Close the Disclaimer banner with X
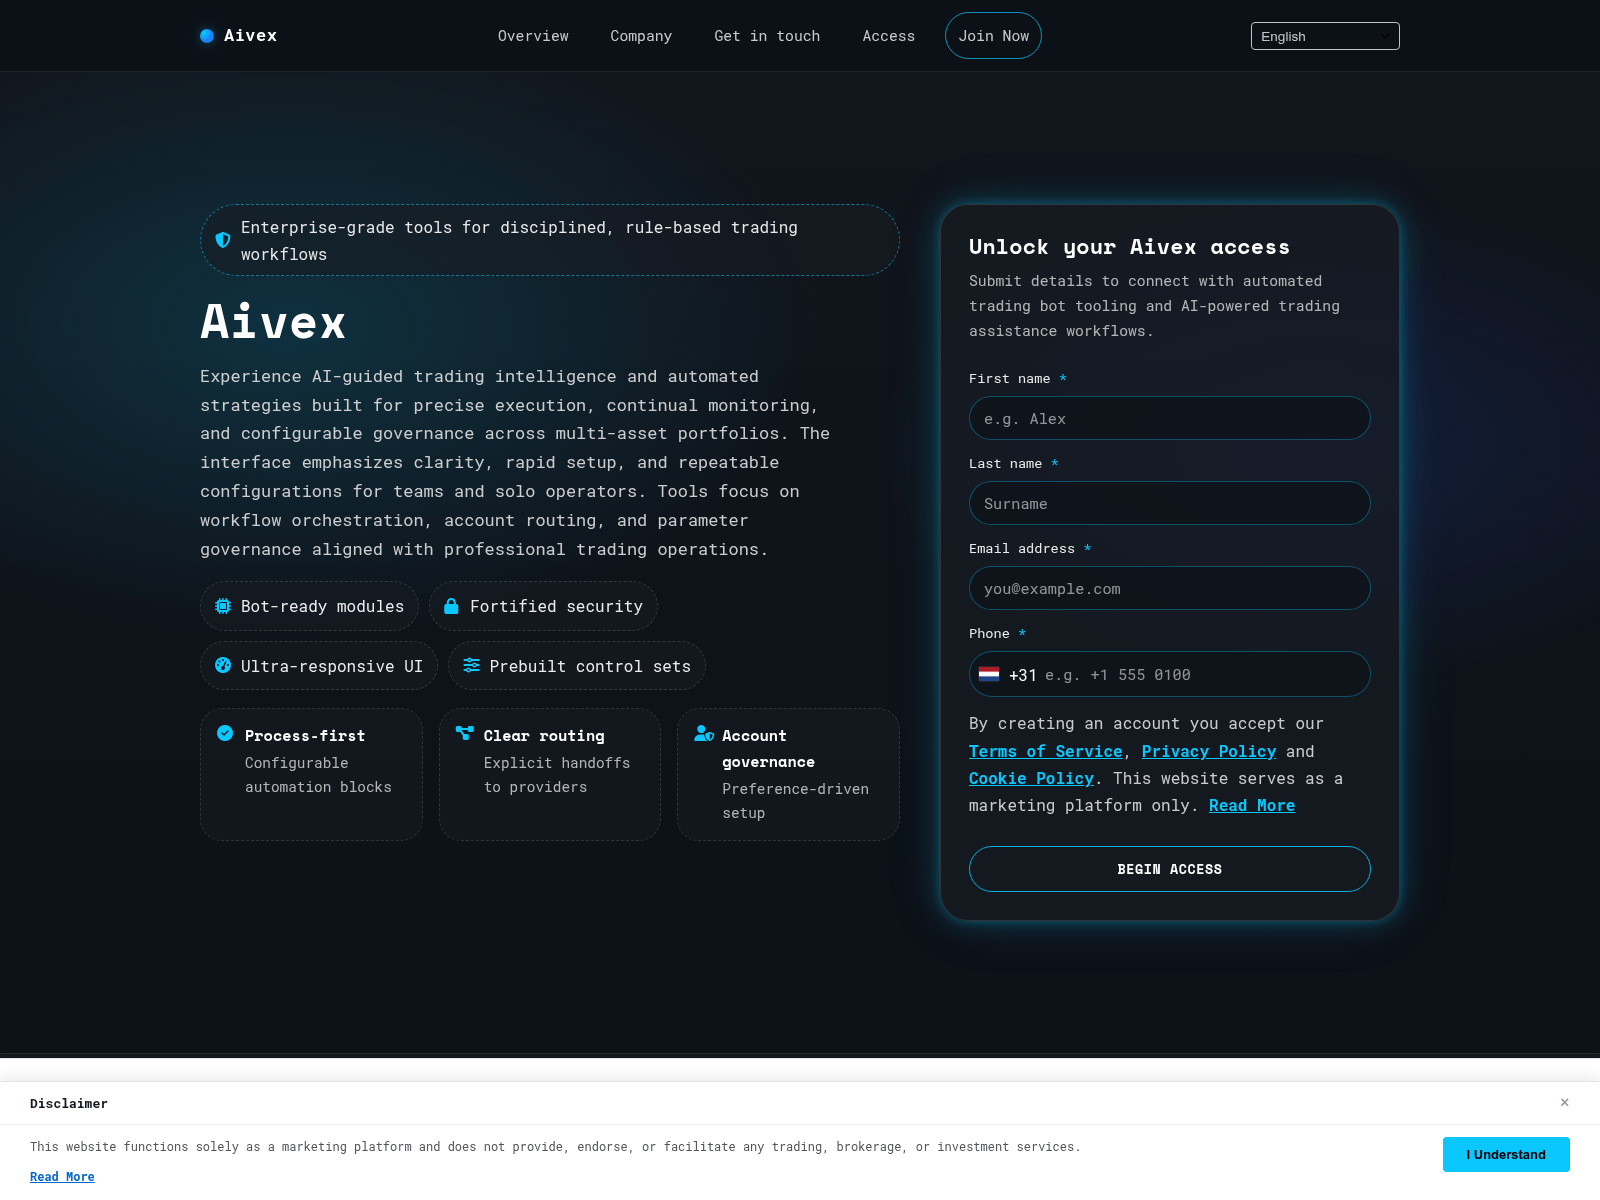The width and height of the screenshot is (1600, 1200). (1565, 1102)
